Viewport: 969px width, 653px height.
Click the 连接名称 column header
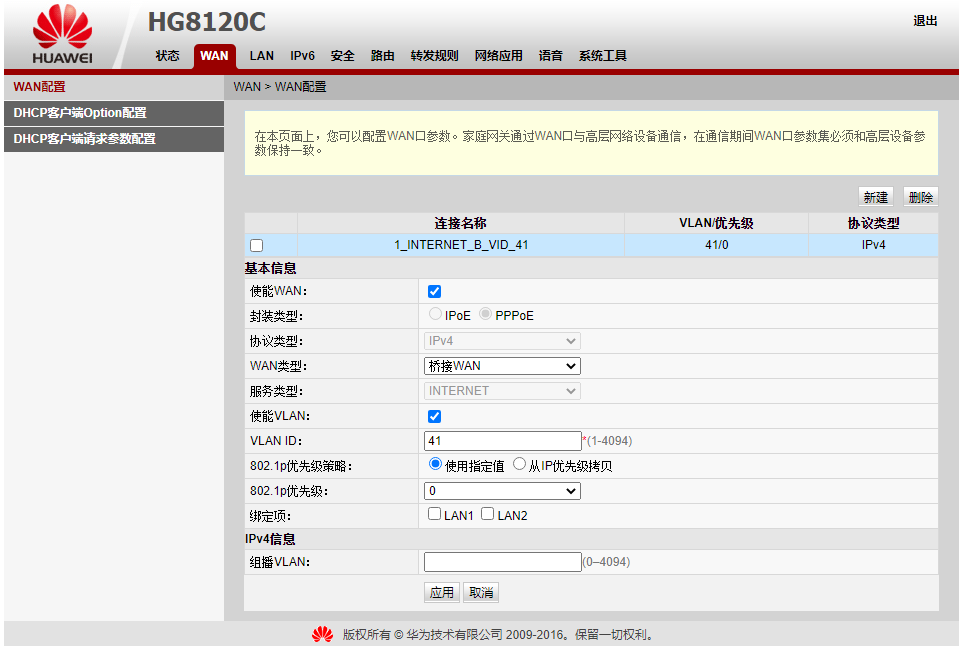(x=460, y=223)
